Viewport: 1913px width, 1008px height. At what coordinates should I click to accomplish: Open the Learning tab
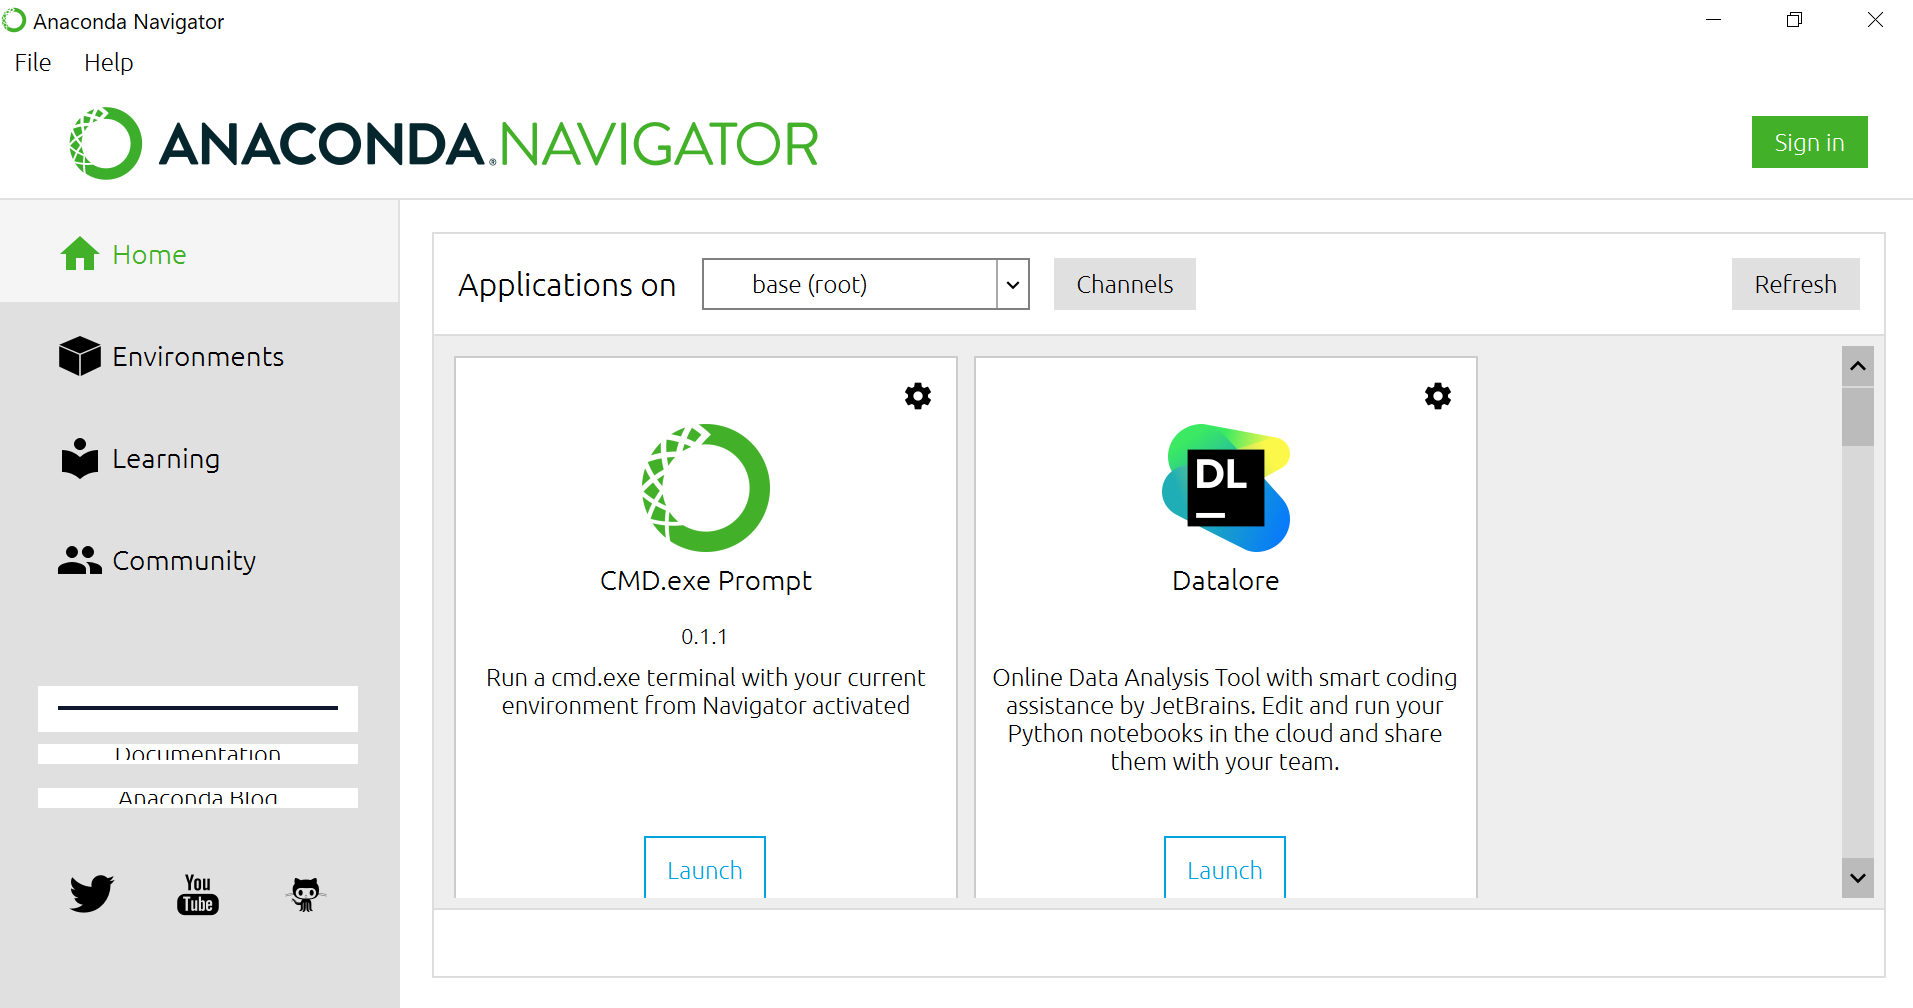tap(199, 458)
